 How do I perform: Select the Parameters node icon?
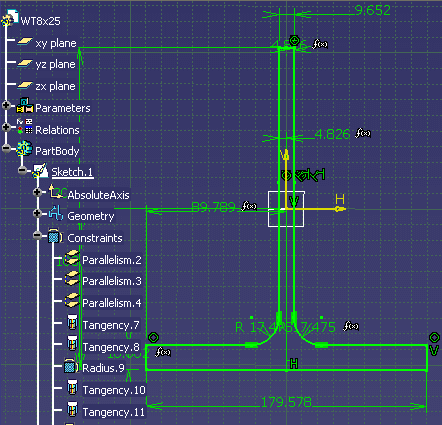[x=25, y=106]
